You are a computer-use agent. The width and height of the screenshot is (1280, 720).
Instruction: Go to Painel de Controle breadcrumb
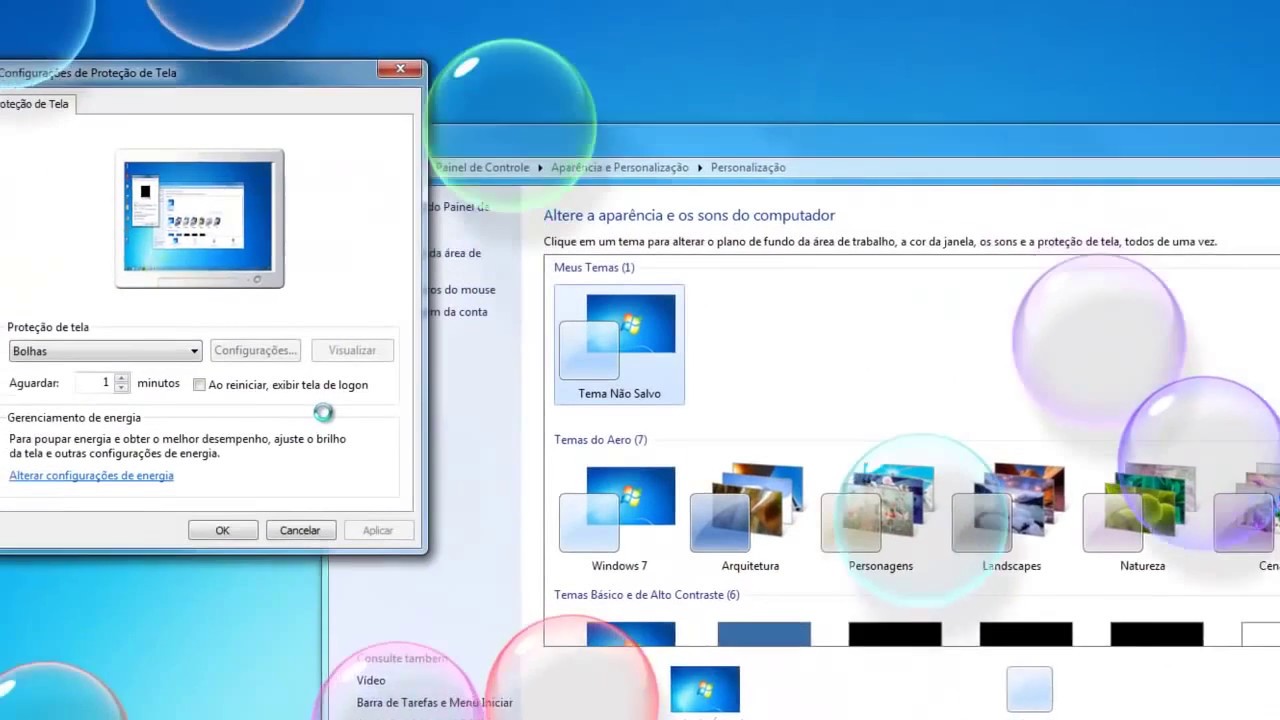[x=483, y=168]
